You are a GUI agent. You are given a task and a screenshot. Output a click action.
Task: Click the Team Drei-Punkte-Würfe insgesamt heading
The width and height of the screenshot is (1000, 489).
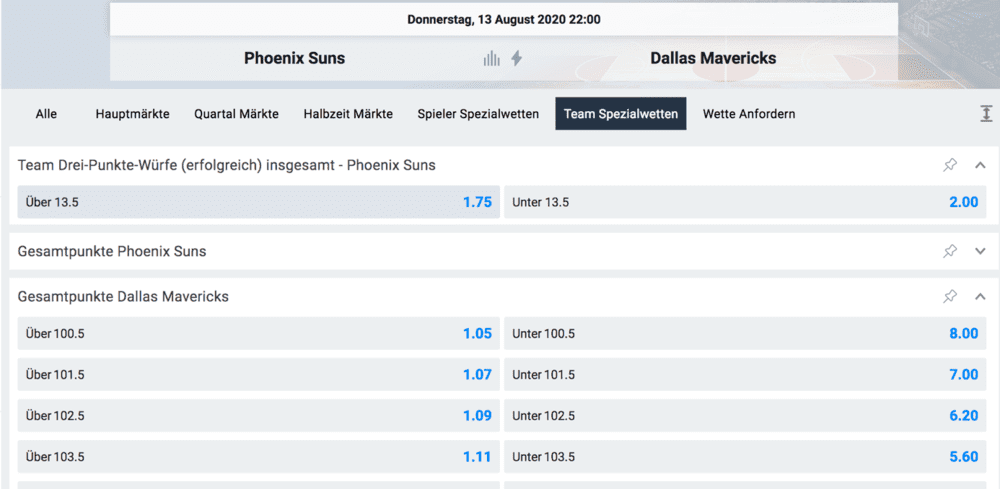[227, 166]
